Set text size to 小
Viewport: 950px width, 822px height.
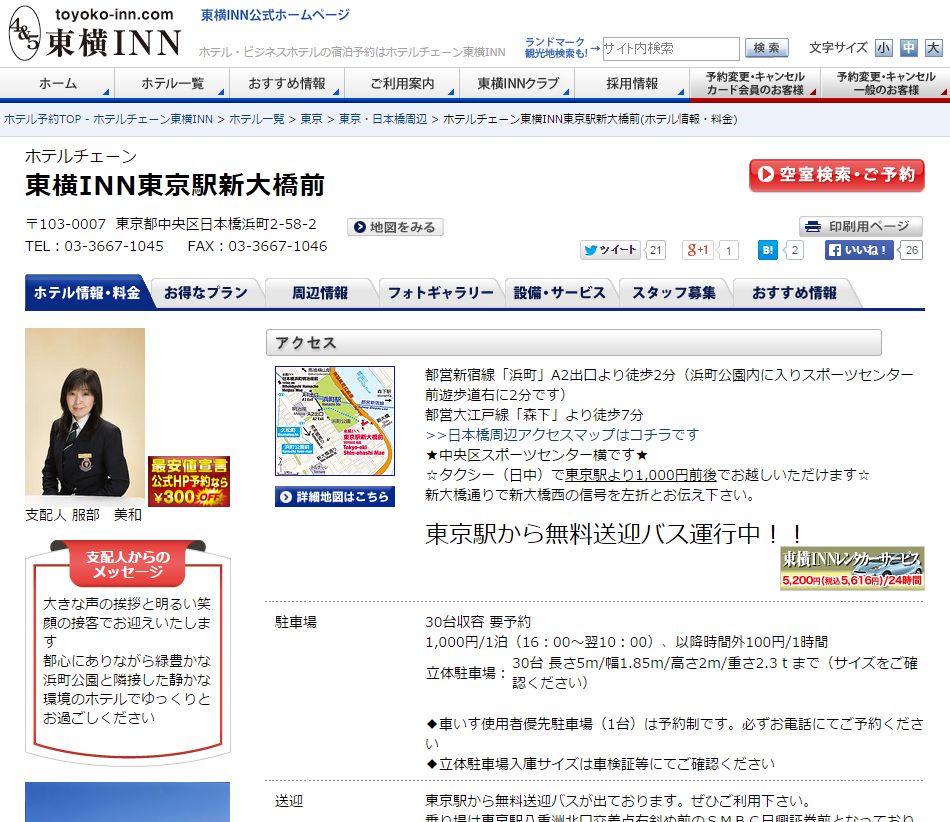tap(883, 48)
